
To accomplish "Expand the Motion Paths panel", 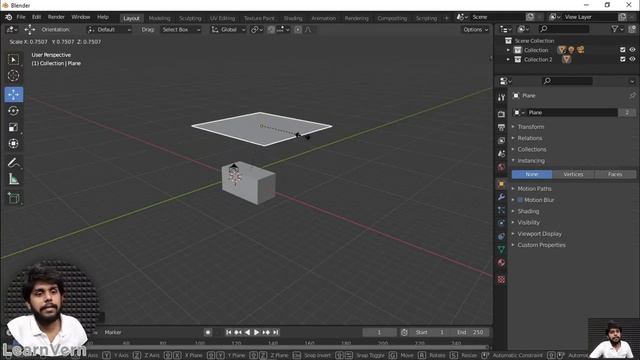I will [534, 189].
